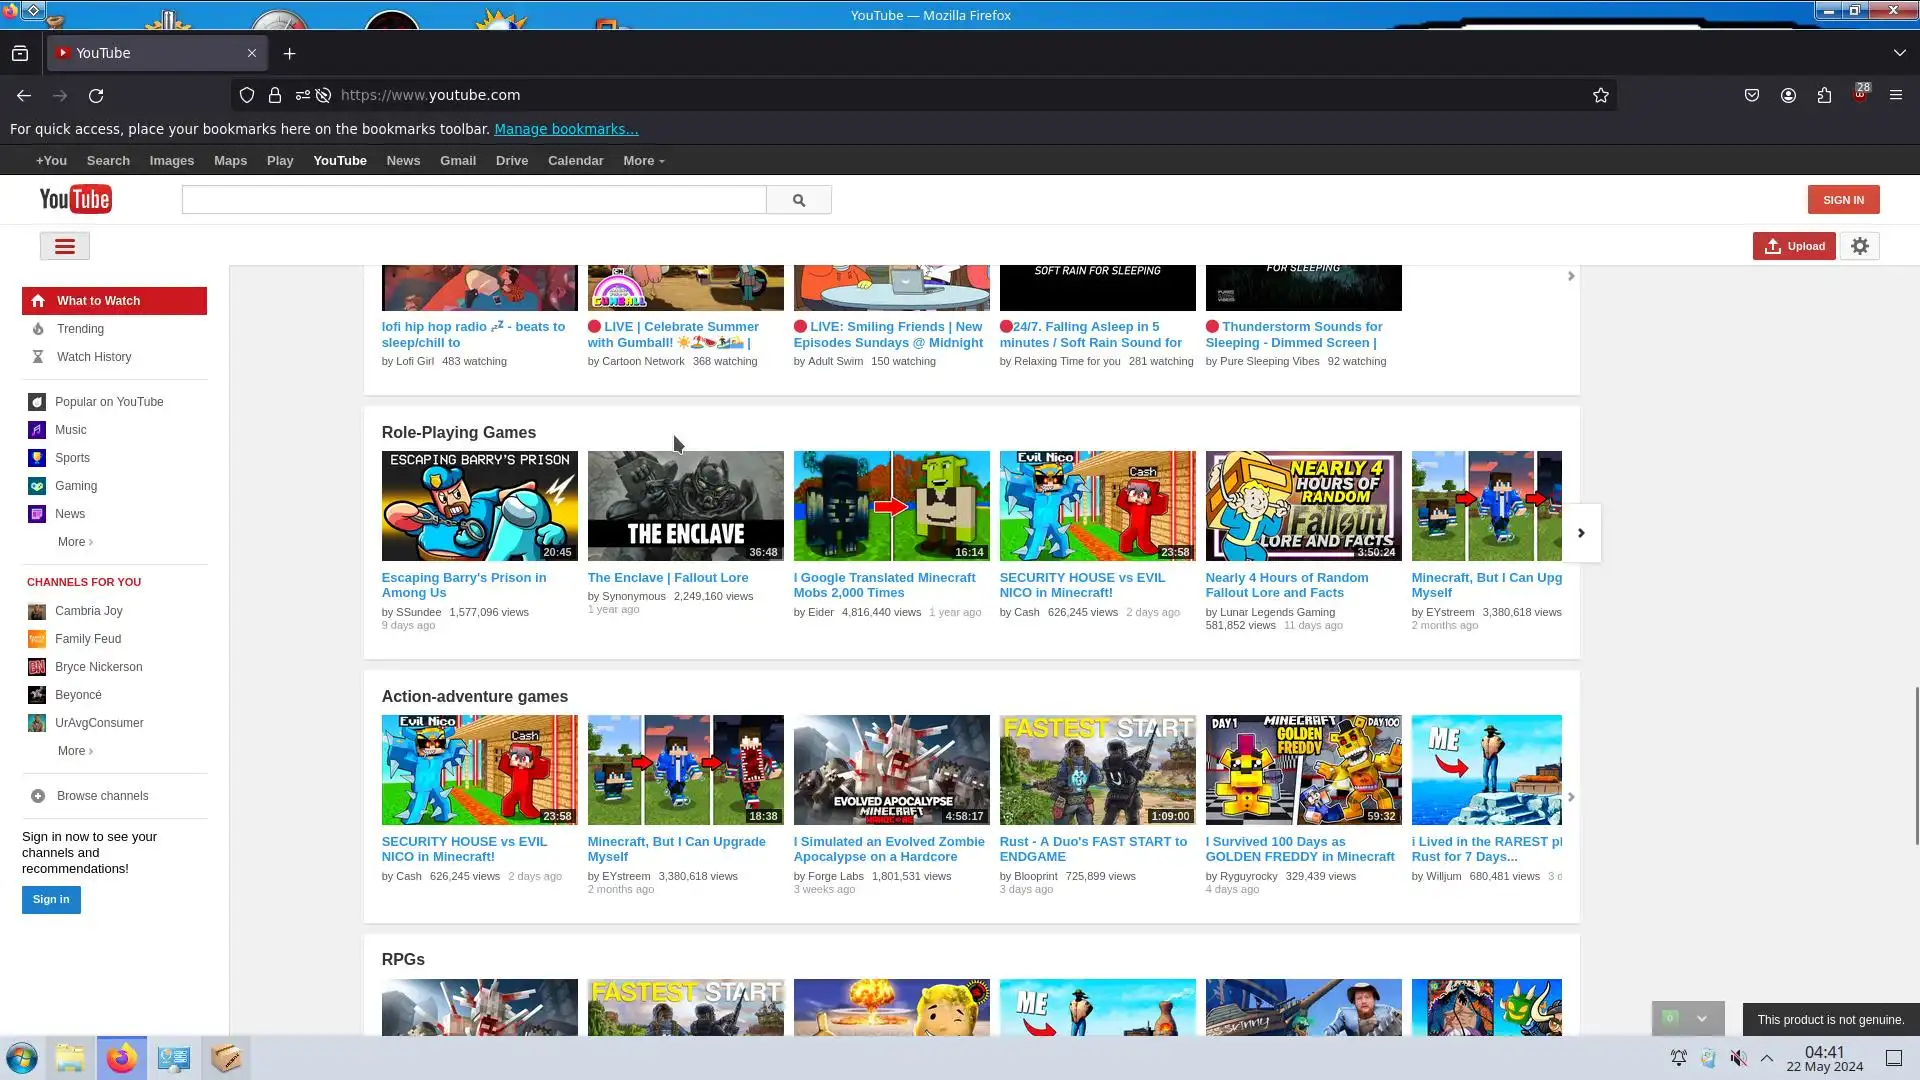Open Trending from the sidebar
This screenshot has height=1080, width=1920.
[80, 329]
